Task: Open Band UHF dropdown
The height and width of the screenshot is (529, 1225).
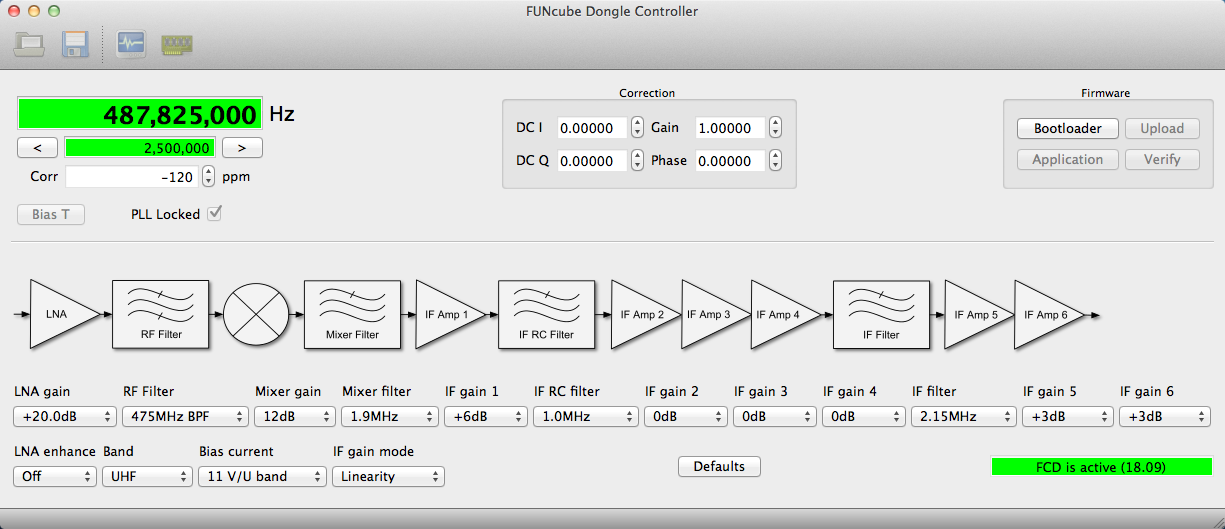Action: point(147,477)
